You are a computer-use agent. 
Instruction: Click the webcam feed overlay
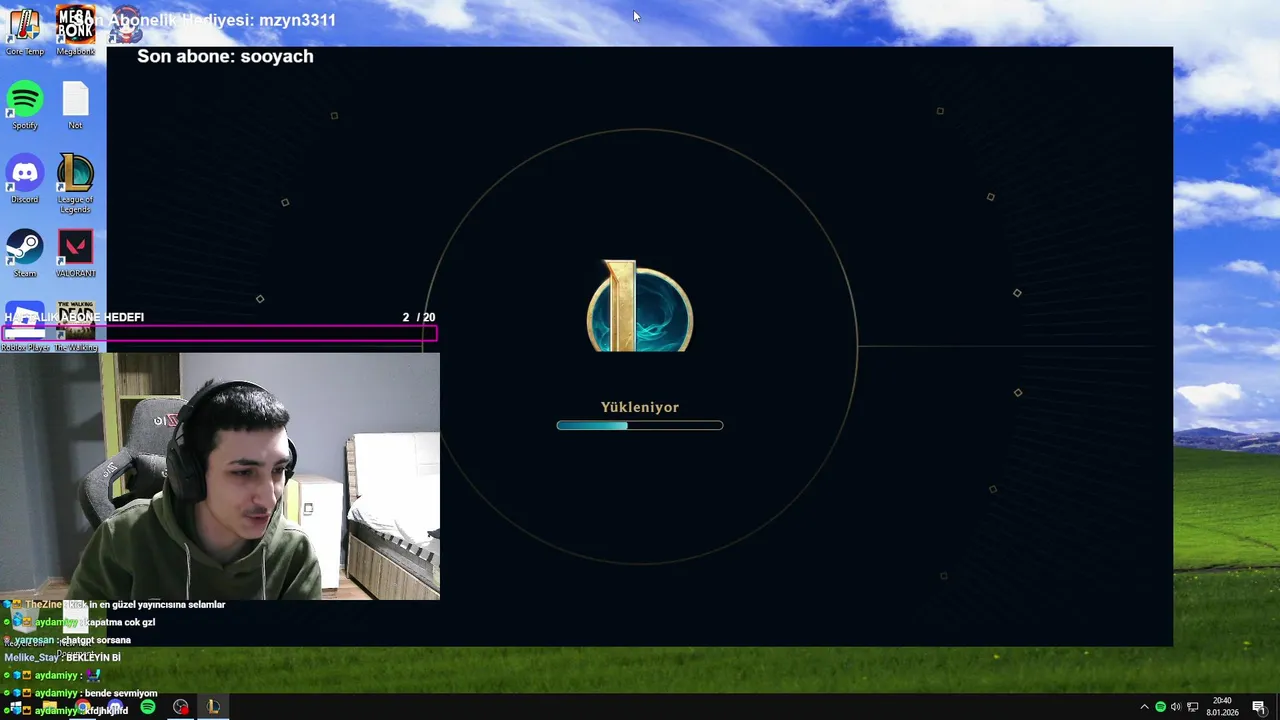pos(220,476)
